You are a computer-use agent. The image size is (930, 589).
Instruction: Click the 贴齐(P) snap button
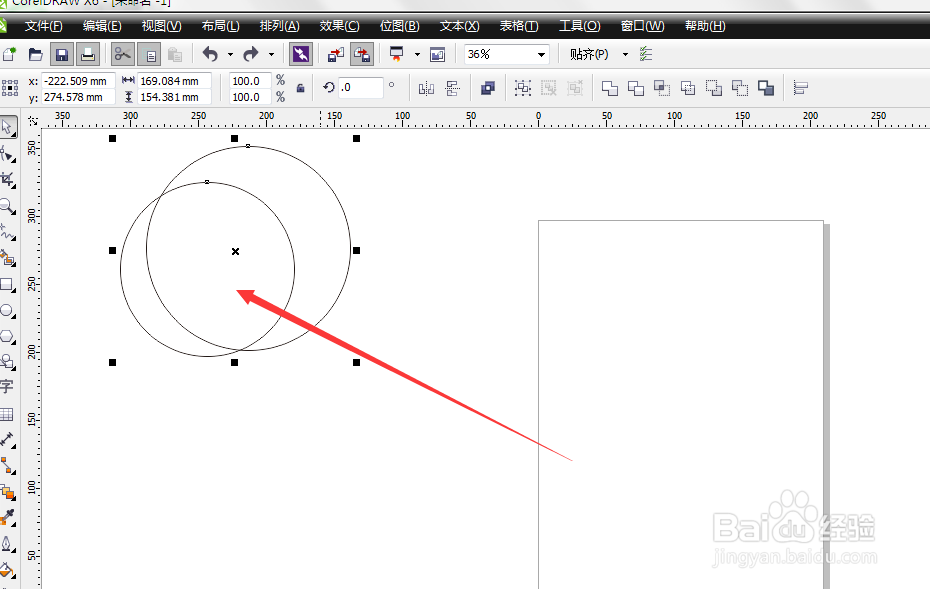click(589, 55)
